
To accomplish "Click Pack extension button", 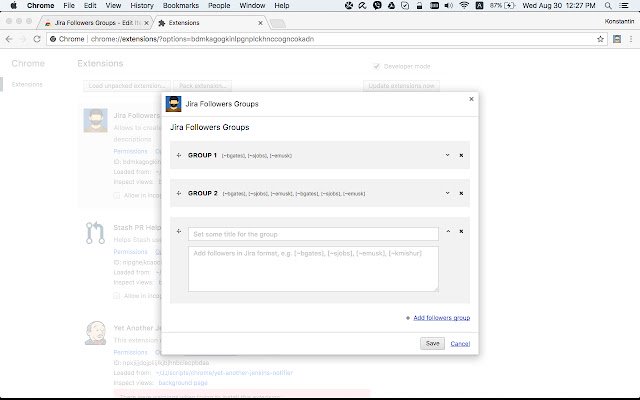I will [202, 86].
